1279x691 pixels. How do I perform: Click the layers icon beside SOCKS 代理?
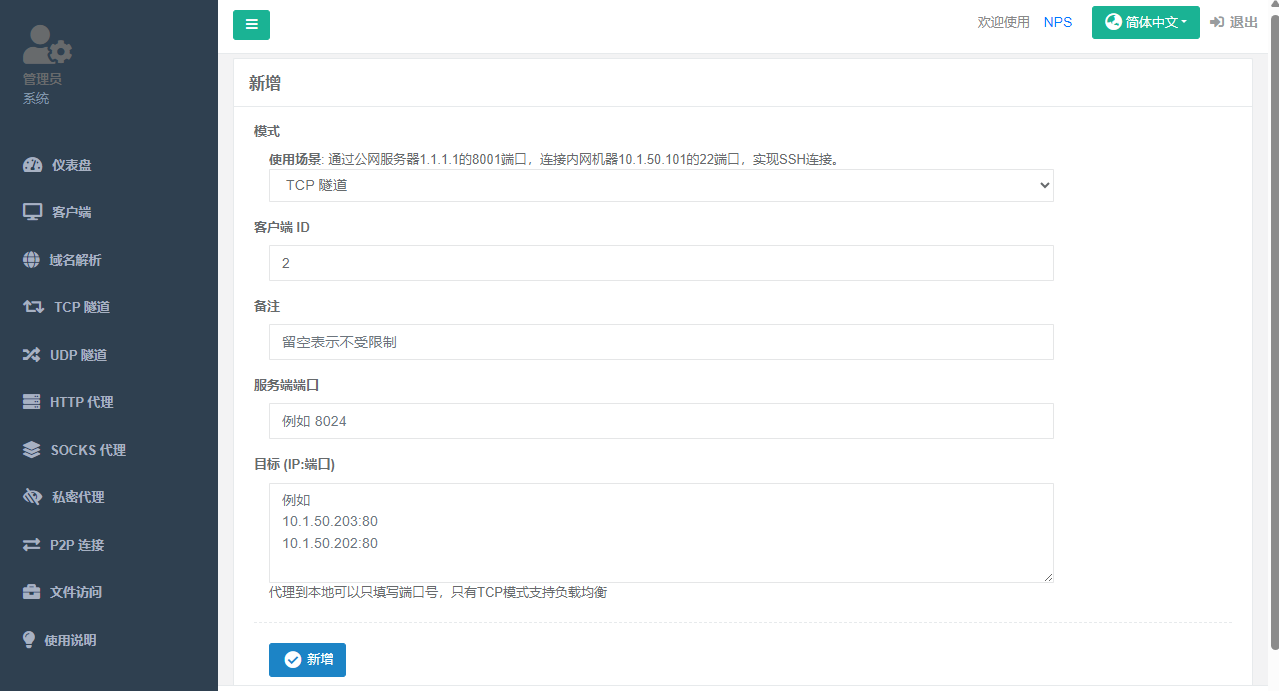31,450
